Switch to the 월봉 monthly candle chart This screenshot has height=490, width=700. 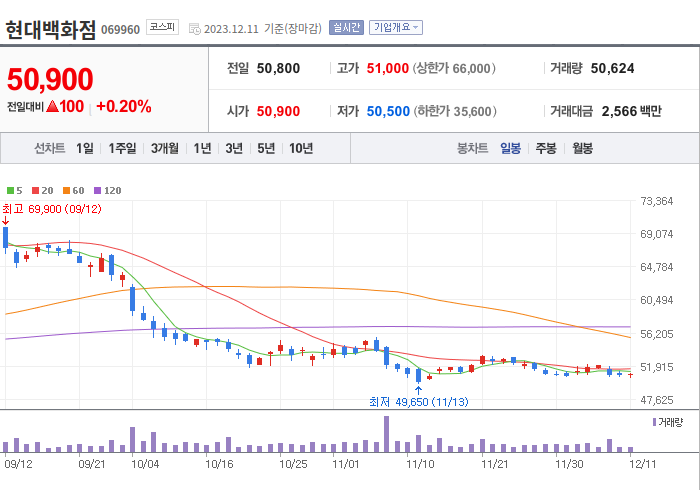click(583, 148)
